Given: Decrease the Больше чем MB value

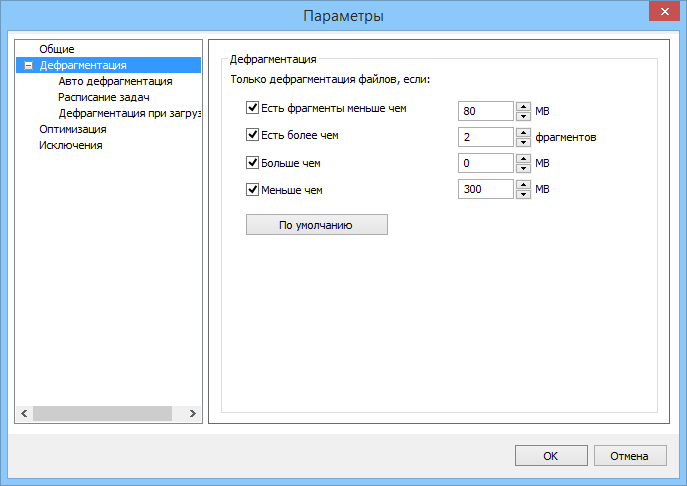Looking at the screenshot, I should point(523,168).
